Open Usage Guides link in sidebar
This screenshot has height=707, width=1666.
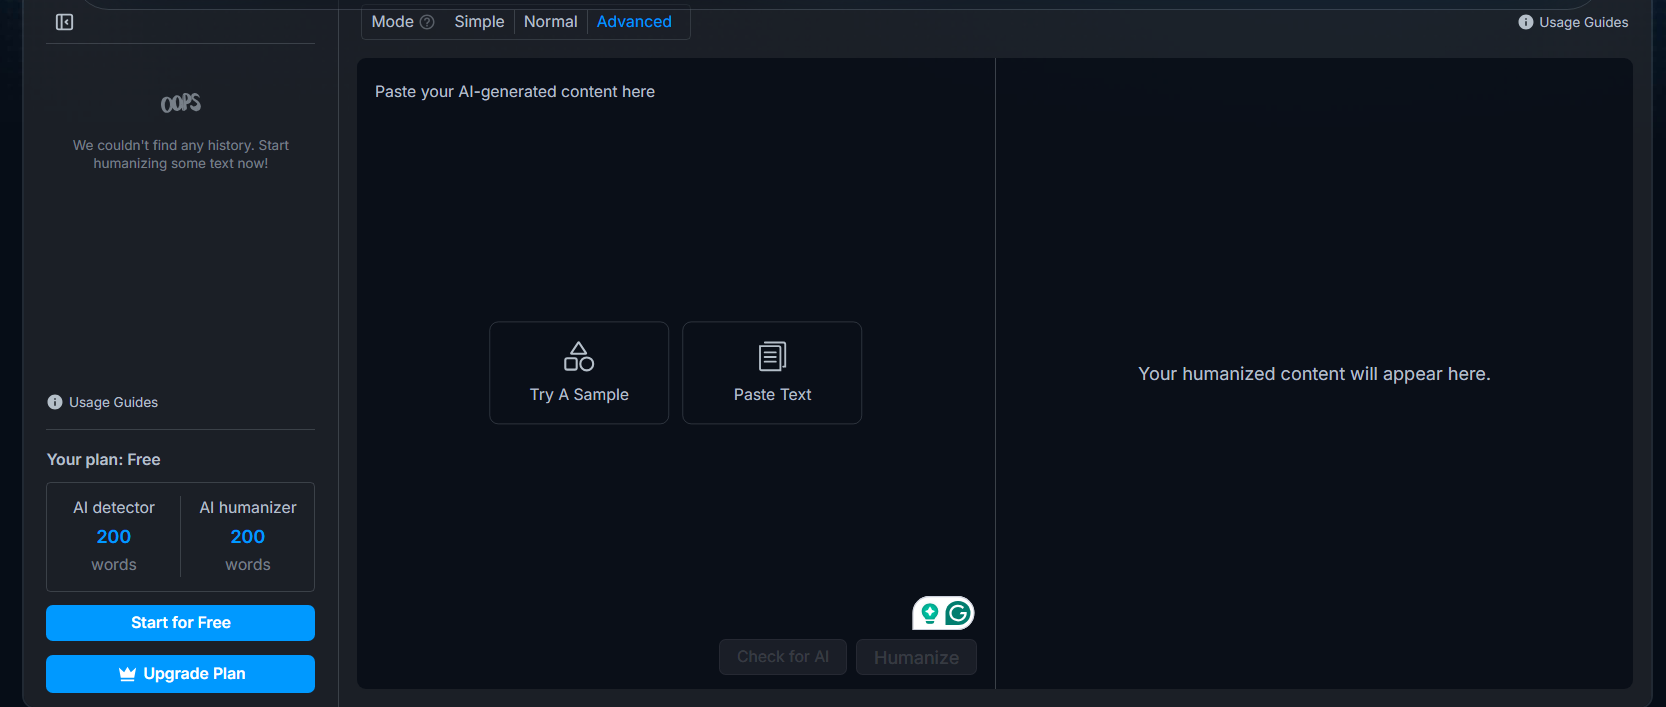[x=113, y=402]
